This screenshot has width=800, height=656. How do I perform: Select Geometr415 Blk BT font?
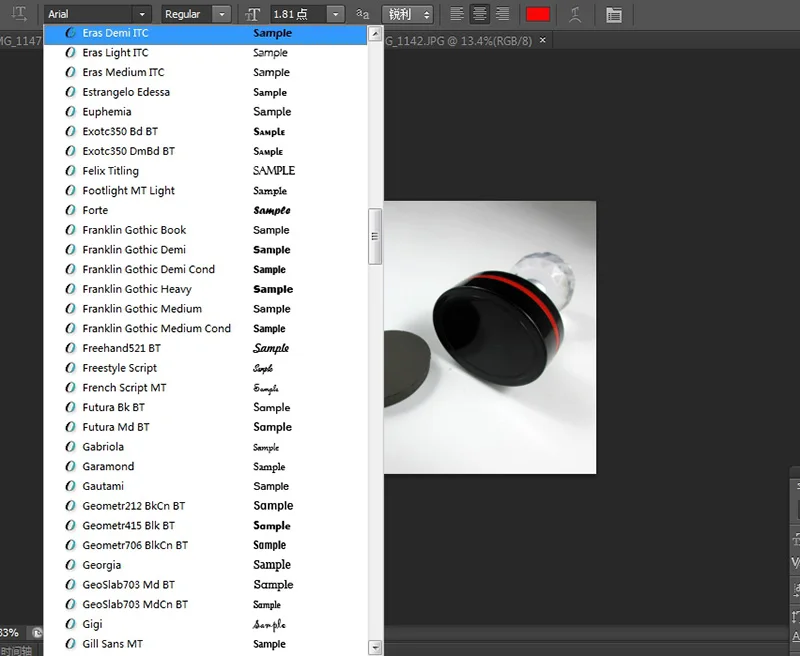coord(205,526)
